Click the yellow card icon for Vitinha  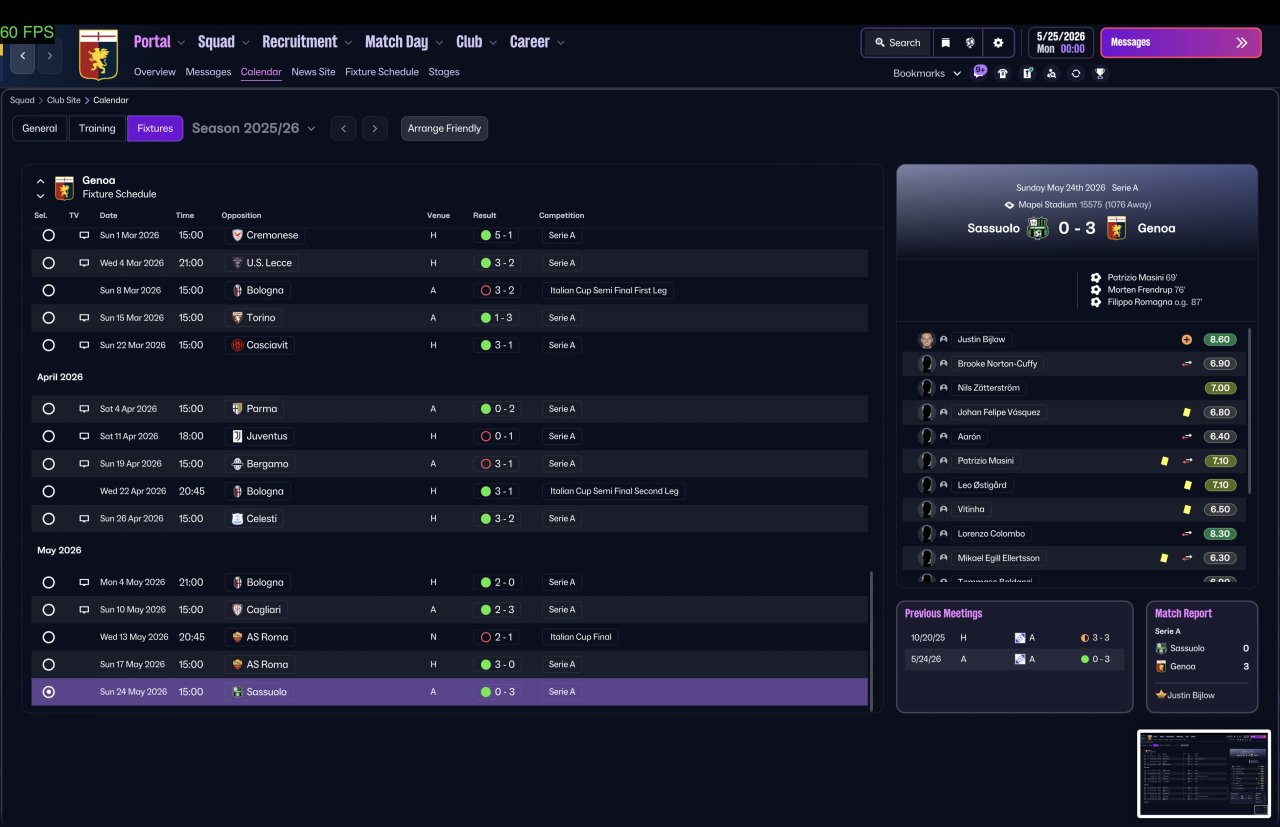coord(1187,509)
